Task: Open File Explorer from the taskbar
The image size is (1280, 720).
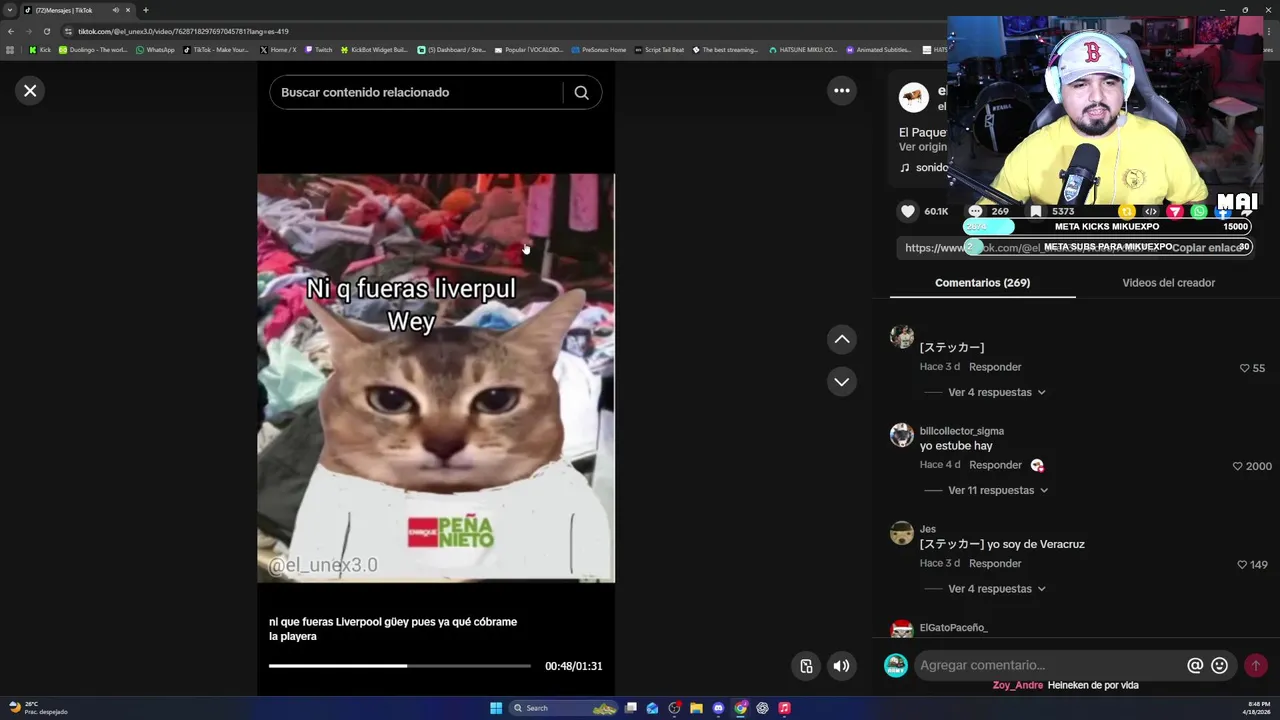Action: click(696, 708)
